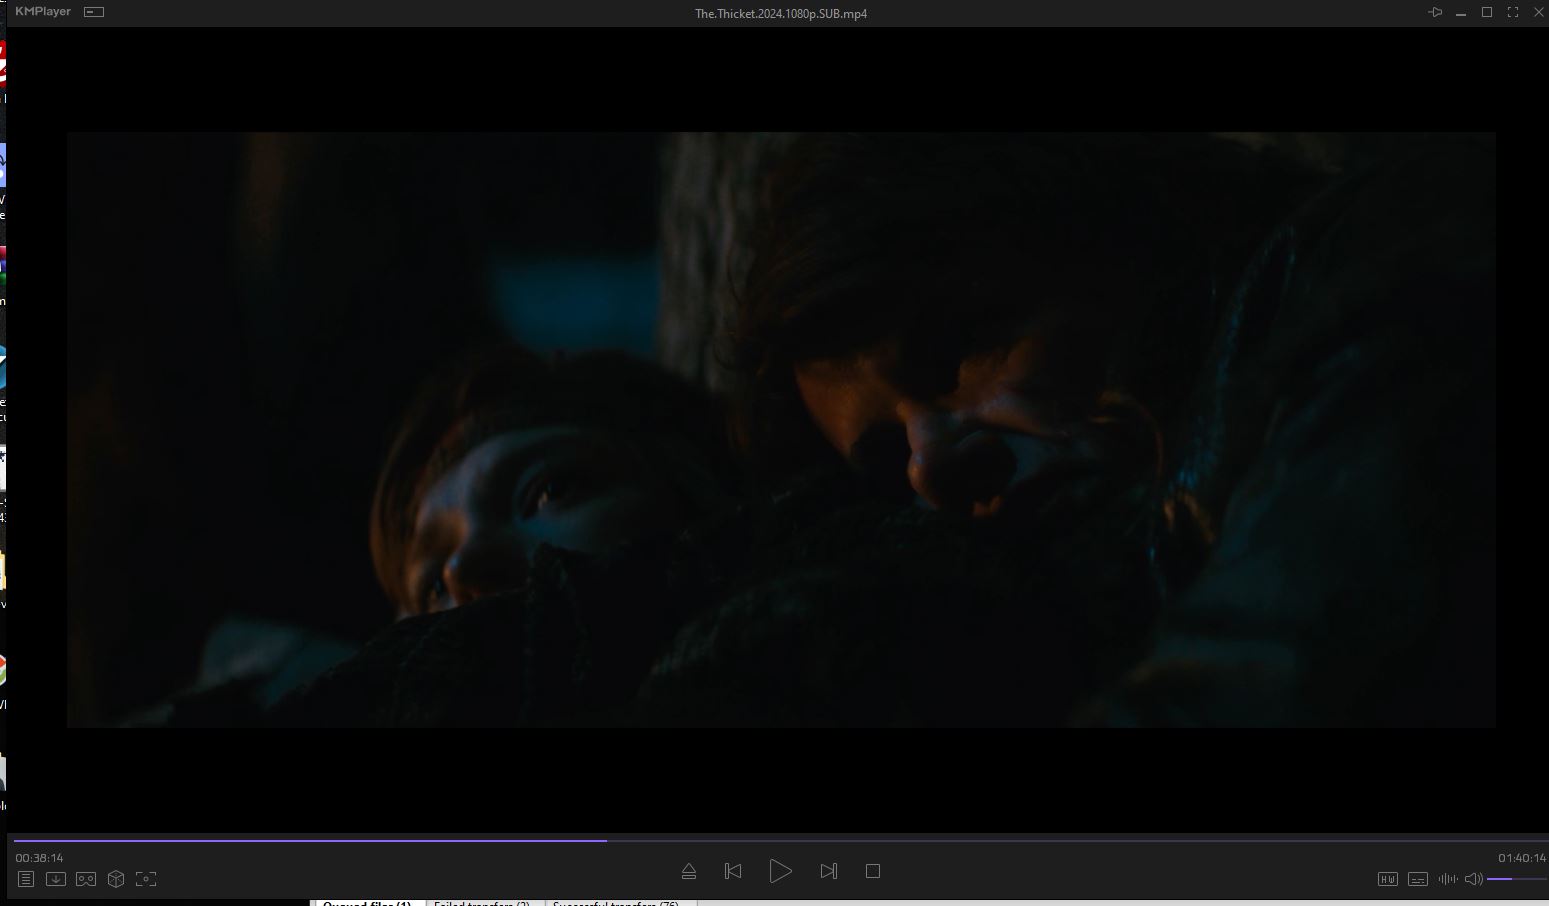This screenshot has width=1549, height=906.
Task: Adjust the volume slider
Action: pos(1515,879)
